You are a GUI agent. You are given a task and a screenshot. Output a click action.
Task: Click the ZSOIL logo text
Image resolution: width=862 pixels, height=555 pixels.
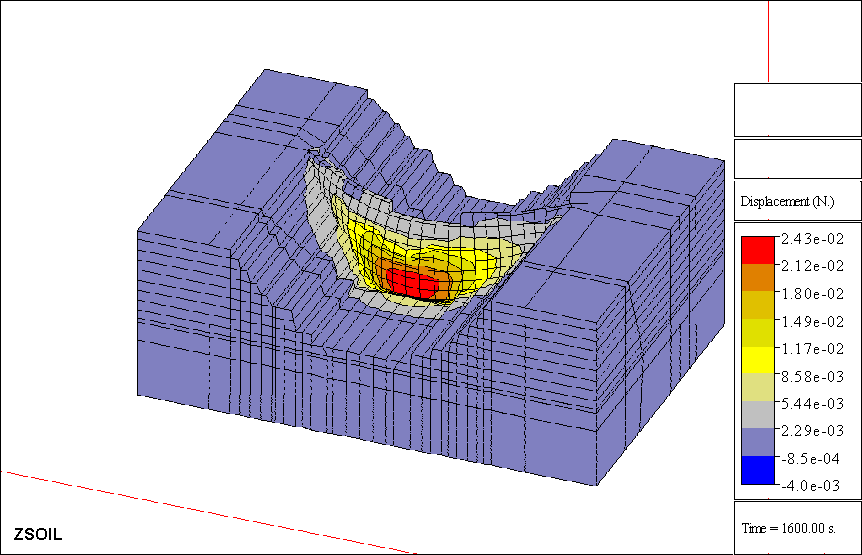[x=38, y=534]
